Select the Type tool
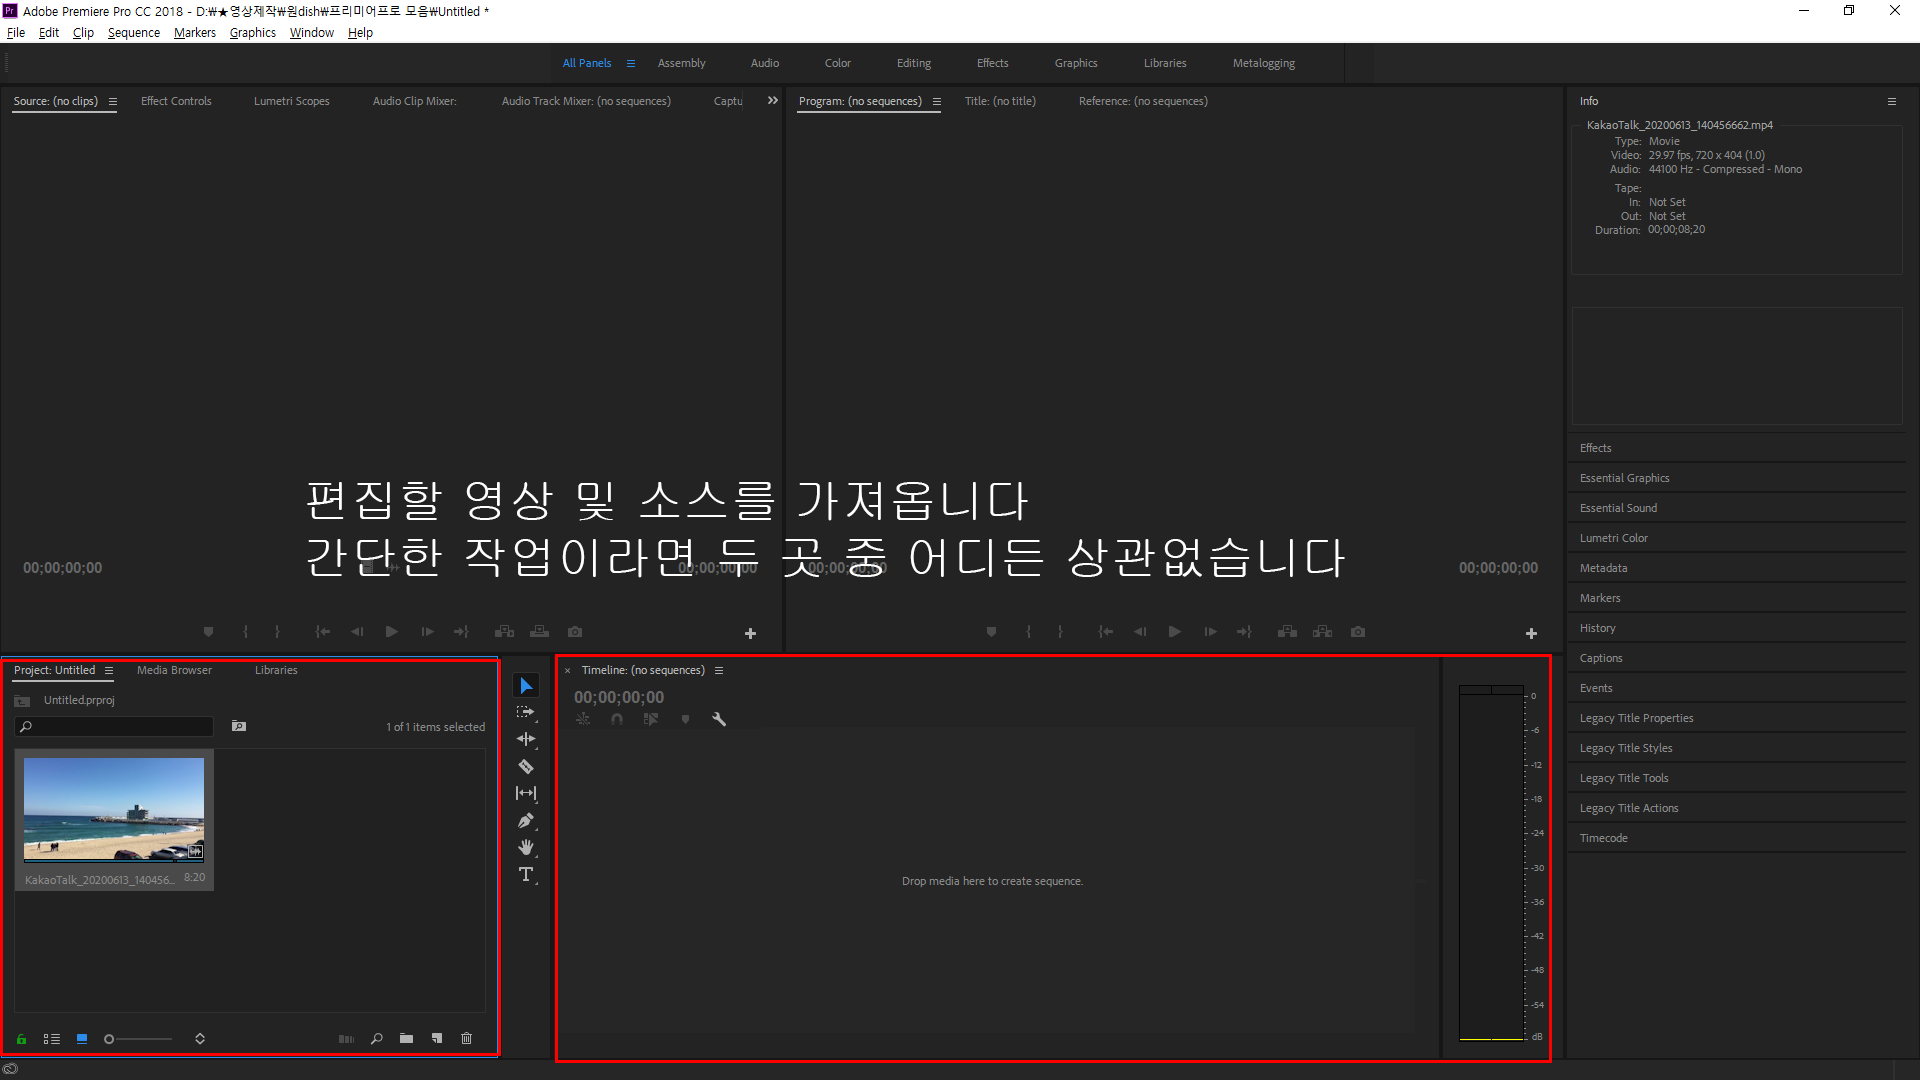This screenshot has height=1080, width=1920. [x=526, y=875]
